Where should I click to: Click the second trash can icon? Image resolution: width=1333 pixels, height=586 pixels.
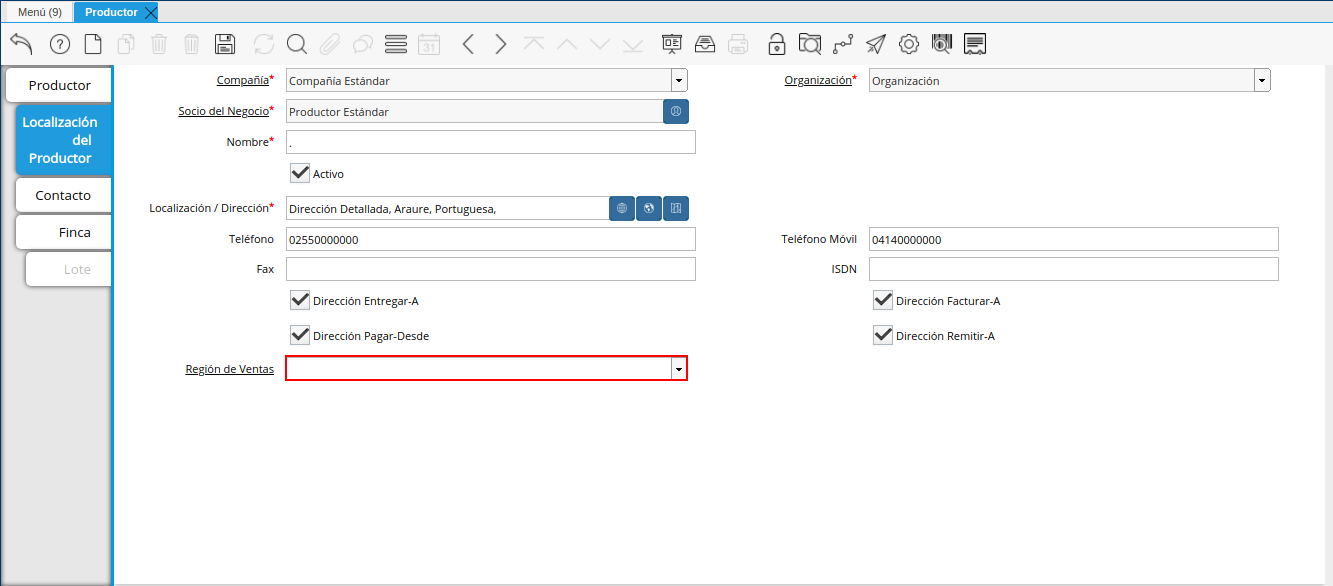[192, 44]
